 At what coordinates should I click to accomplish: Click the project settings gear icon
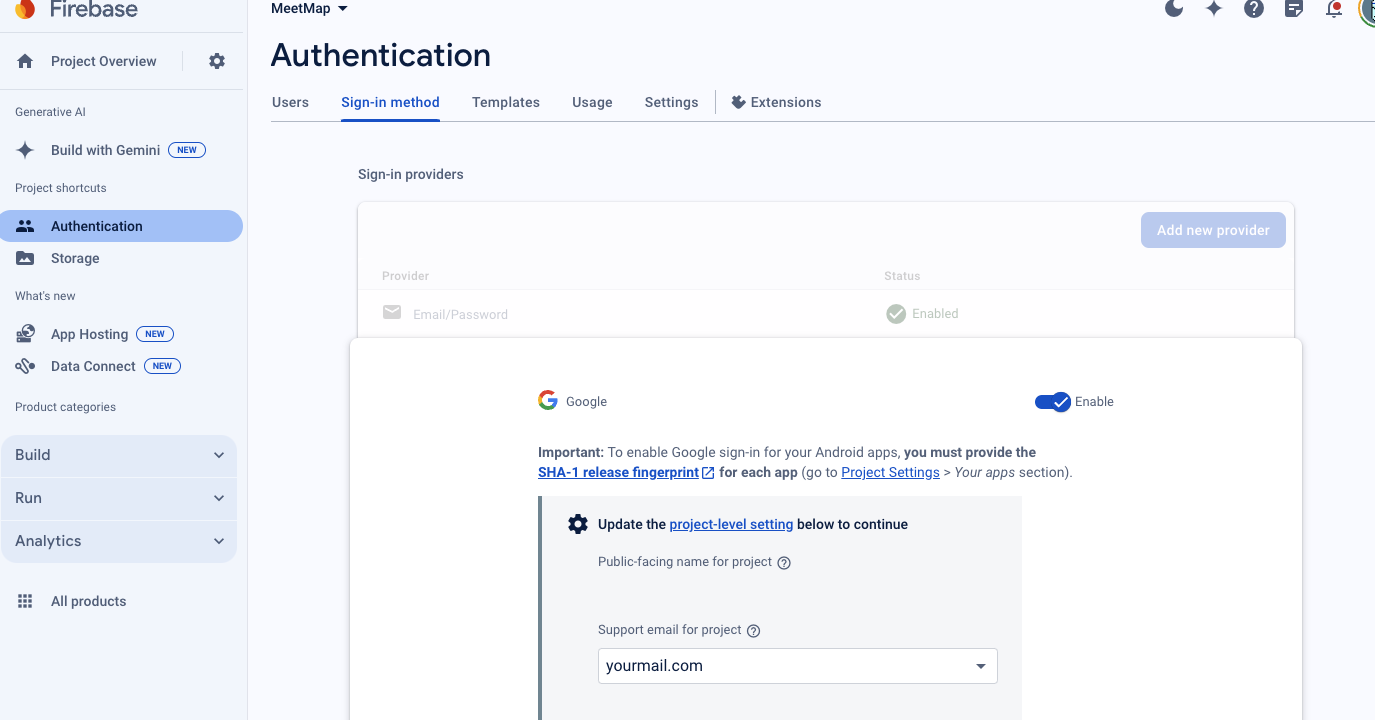pyautogui.click(x=217, y=61)
